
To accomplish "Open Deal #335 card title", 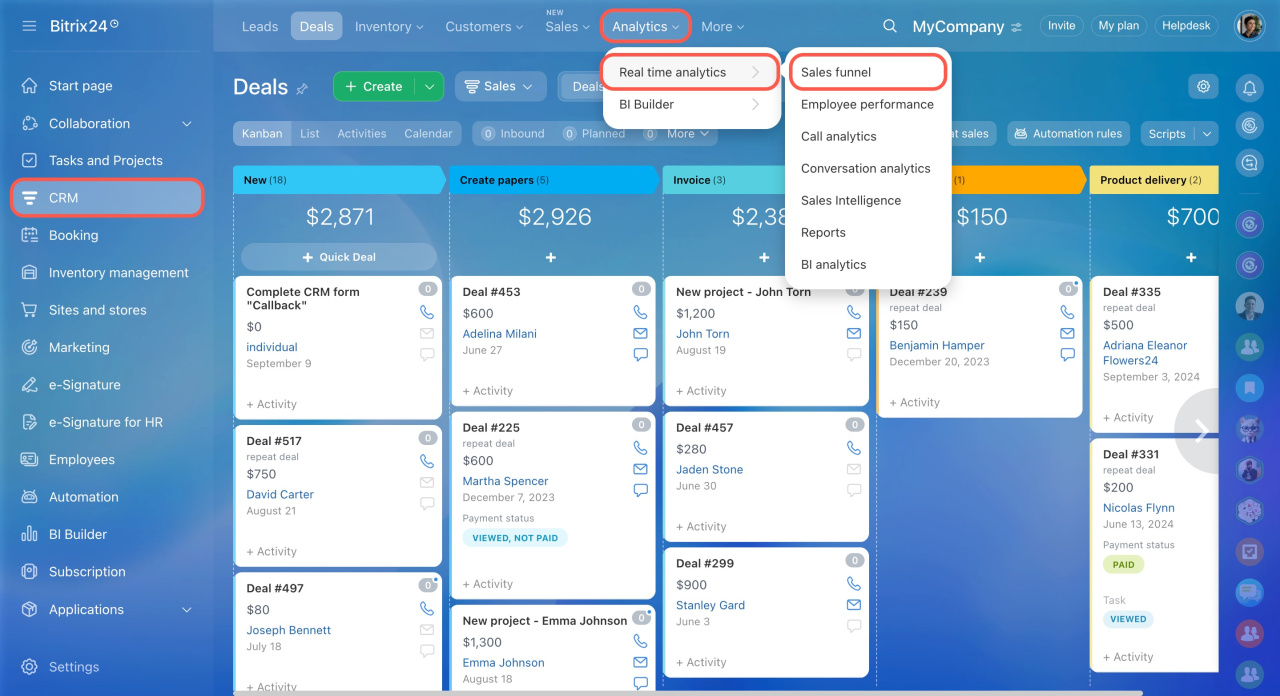I will (x=1132, y=292).
